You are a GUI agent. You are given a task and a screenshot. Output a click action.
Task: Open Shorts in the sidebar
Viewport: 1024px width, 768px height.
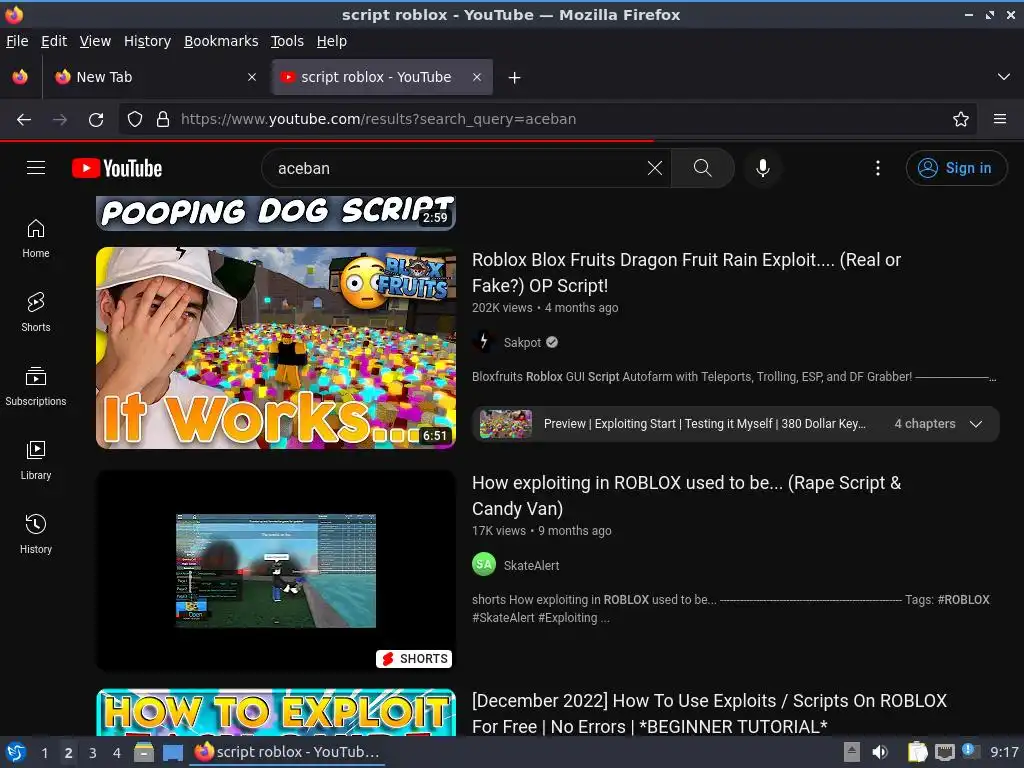(36, 312)
